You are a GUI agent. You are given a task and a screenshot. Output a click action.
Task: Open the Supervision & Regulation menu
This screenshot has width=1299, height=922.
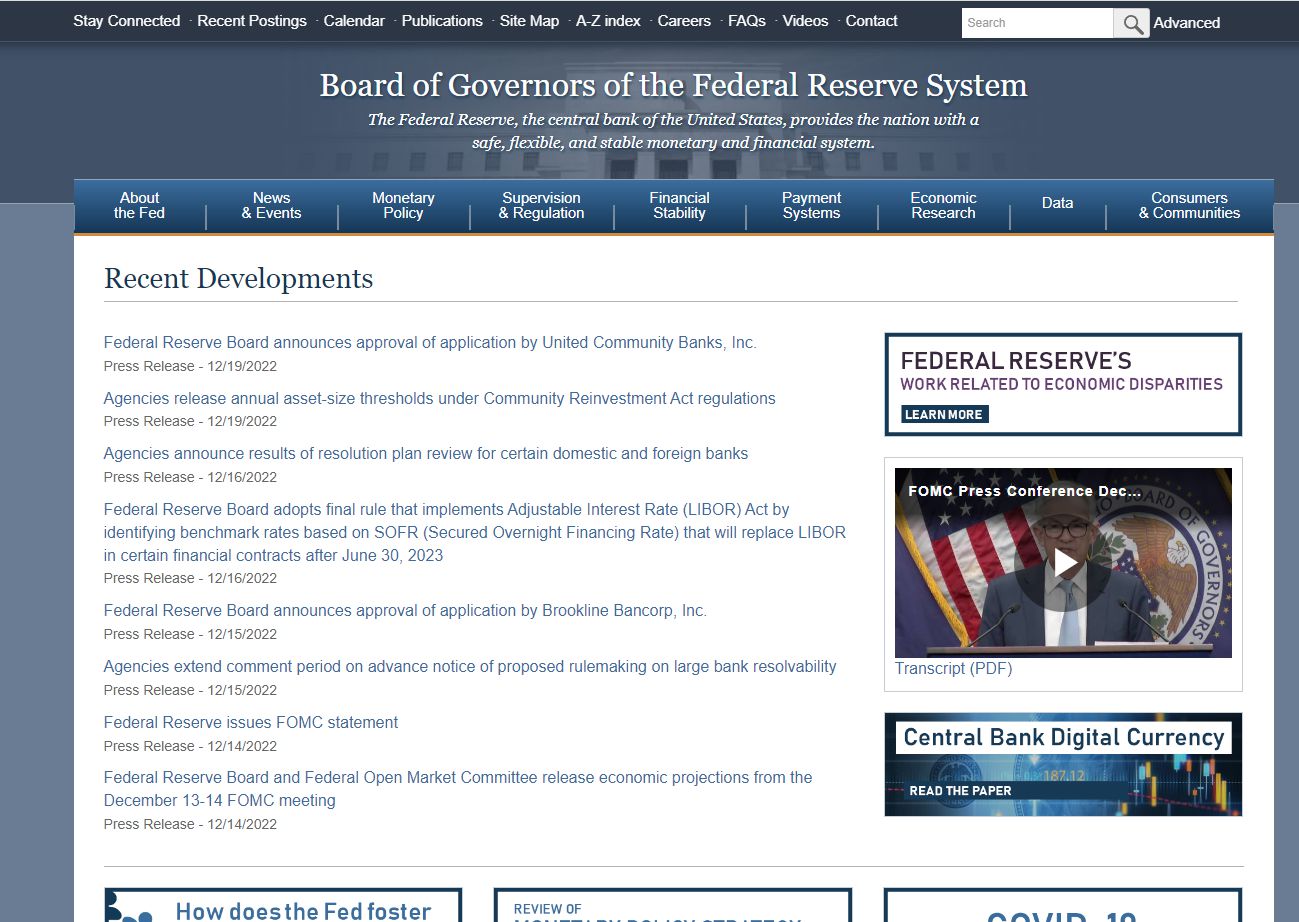[x=541, y=206]
